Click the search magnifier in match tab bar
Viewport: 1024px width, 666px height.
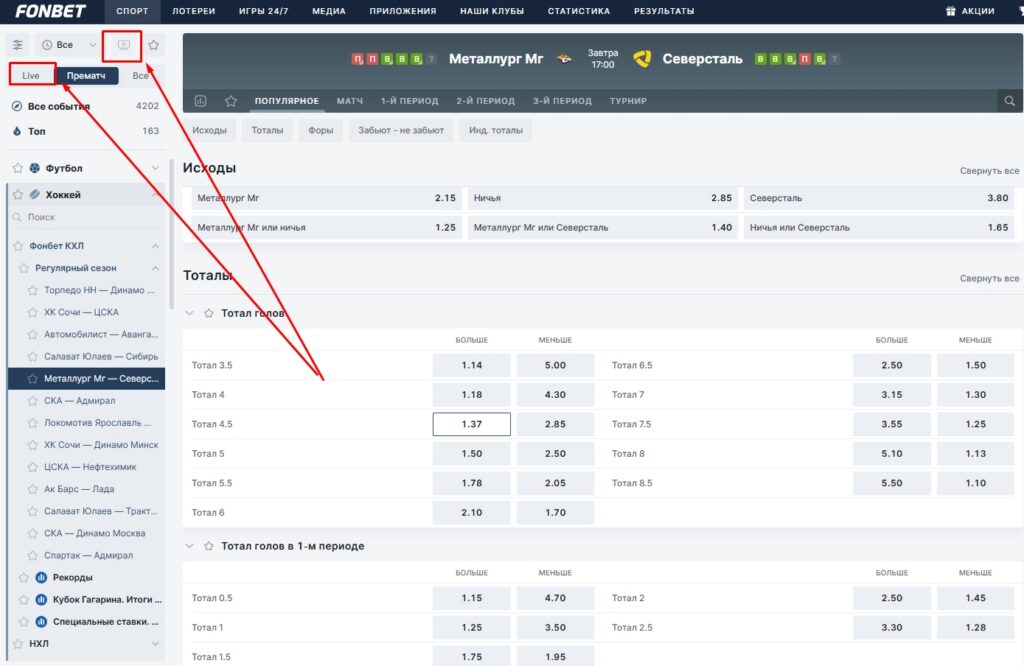pyautogui.click(x=1010, y=101)
